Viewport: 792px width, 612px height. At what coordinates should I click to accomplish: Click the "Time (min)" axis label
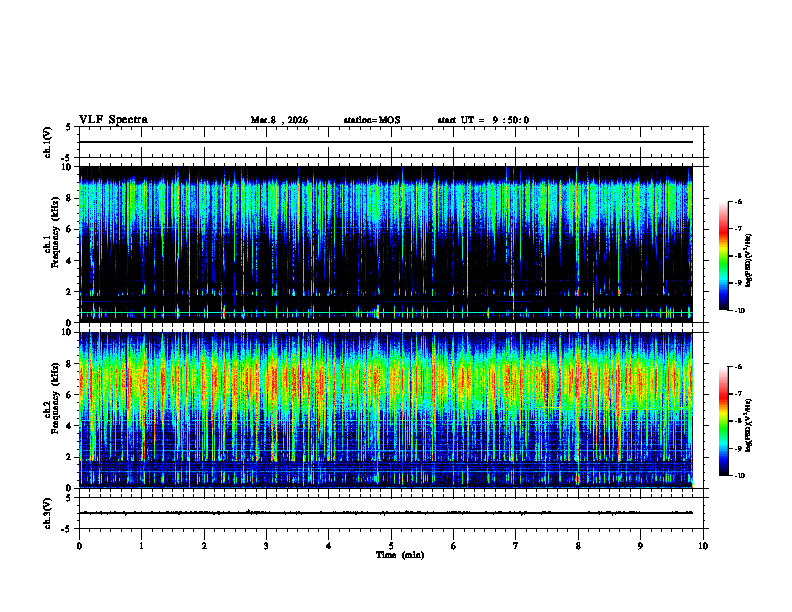coord(400,555)
